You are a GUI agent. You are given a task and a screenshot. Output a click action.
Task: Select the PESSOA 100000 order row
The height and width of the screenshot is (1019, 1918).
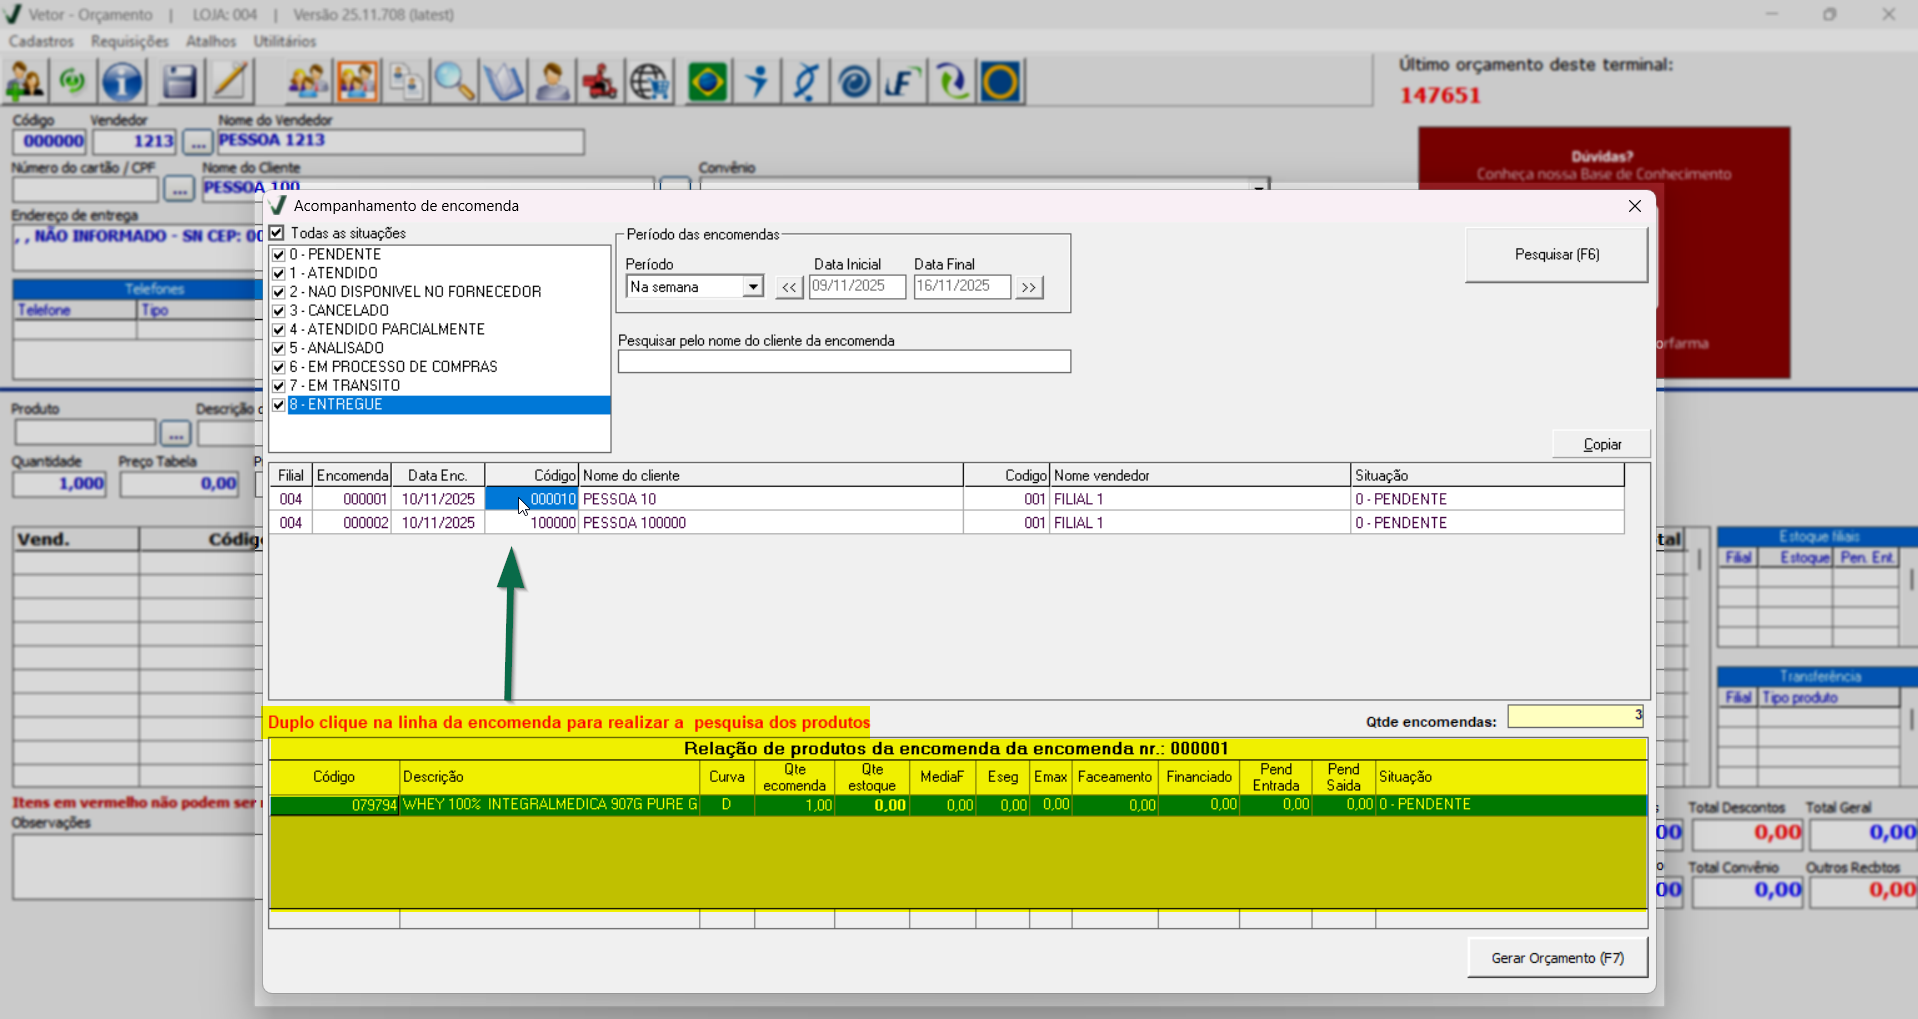[x=634, y=523]
